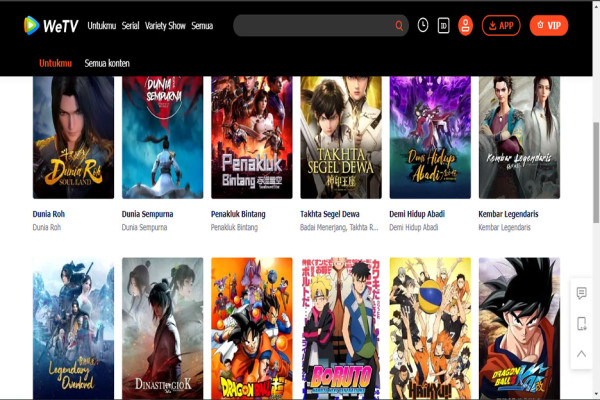Click the Kembar Legendaris bold title link
The width and height of the screenshot is (600, 400).
click(508, 214)
